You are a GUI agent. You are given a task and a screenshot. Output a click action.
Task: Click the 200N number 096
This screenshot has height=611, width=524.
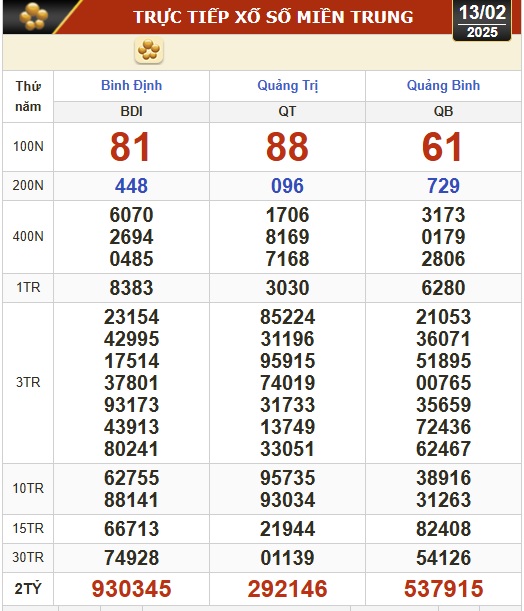coord(288,185)
